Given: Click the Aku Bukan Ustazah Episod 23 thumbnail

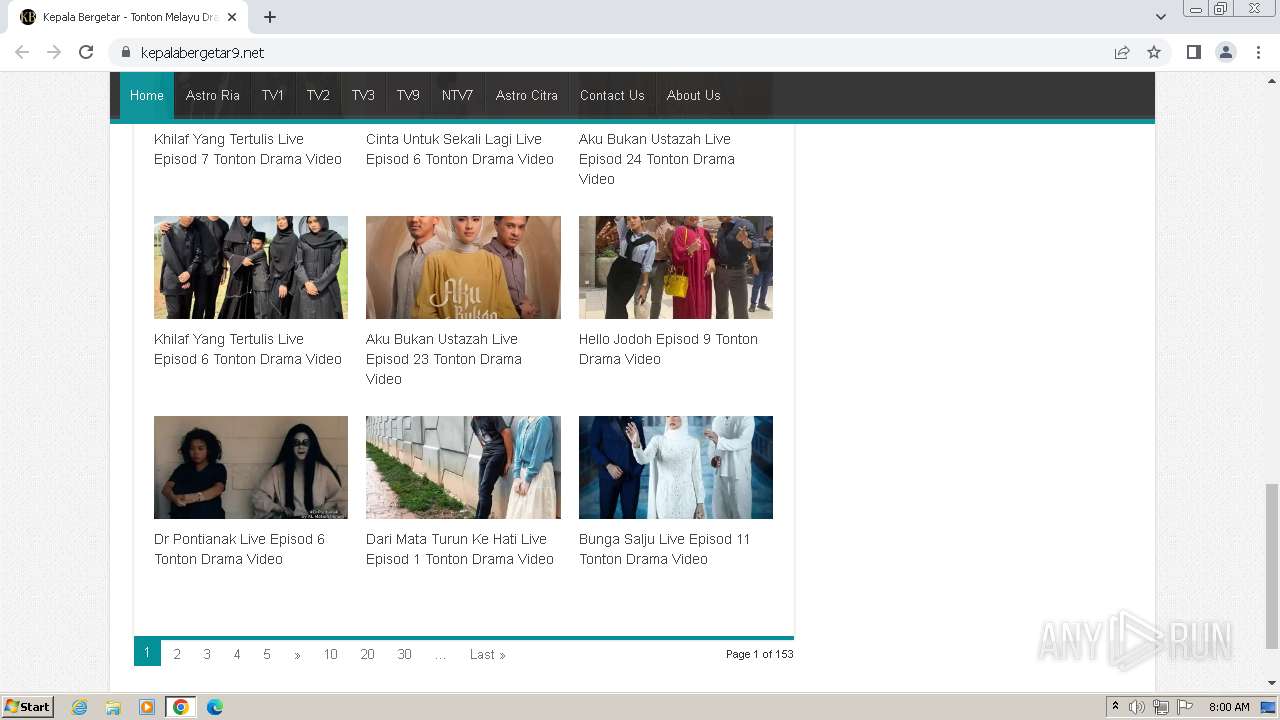Looking at the screenshot, I should coord(463,267).
